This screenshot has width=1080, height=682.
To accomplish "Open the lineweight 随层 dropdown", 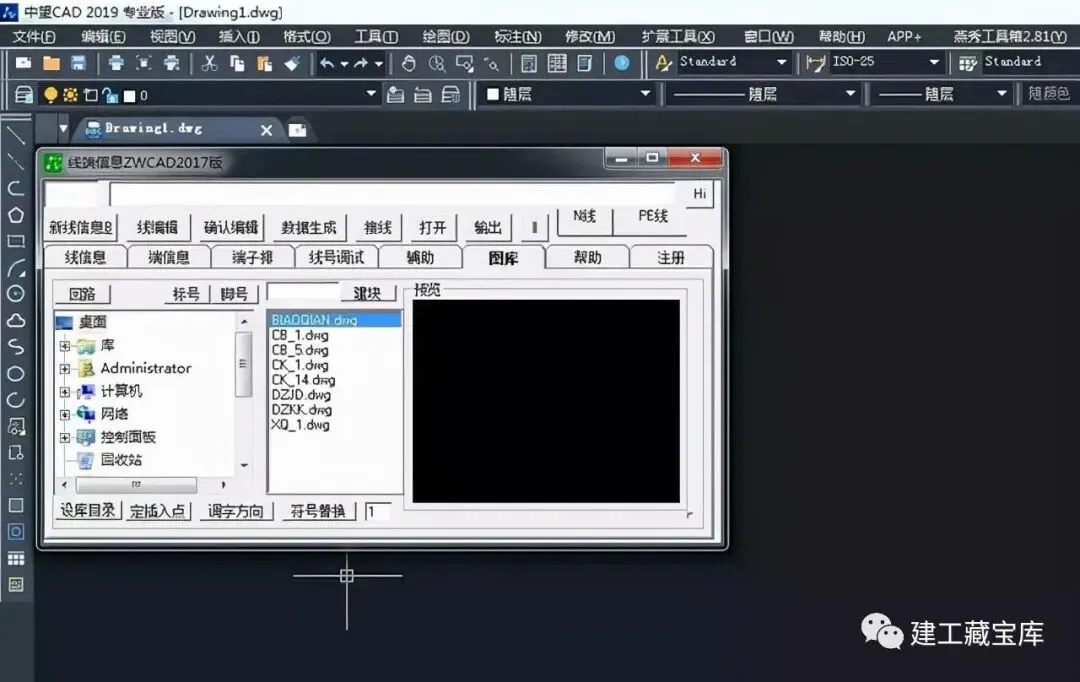I will 1002,93.
